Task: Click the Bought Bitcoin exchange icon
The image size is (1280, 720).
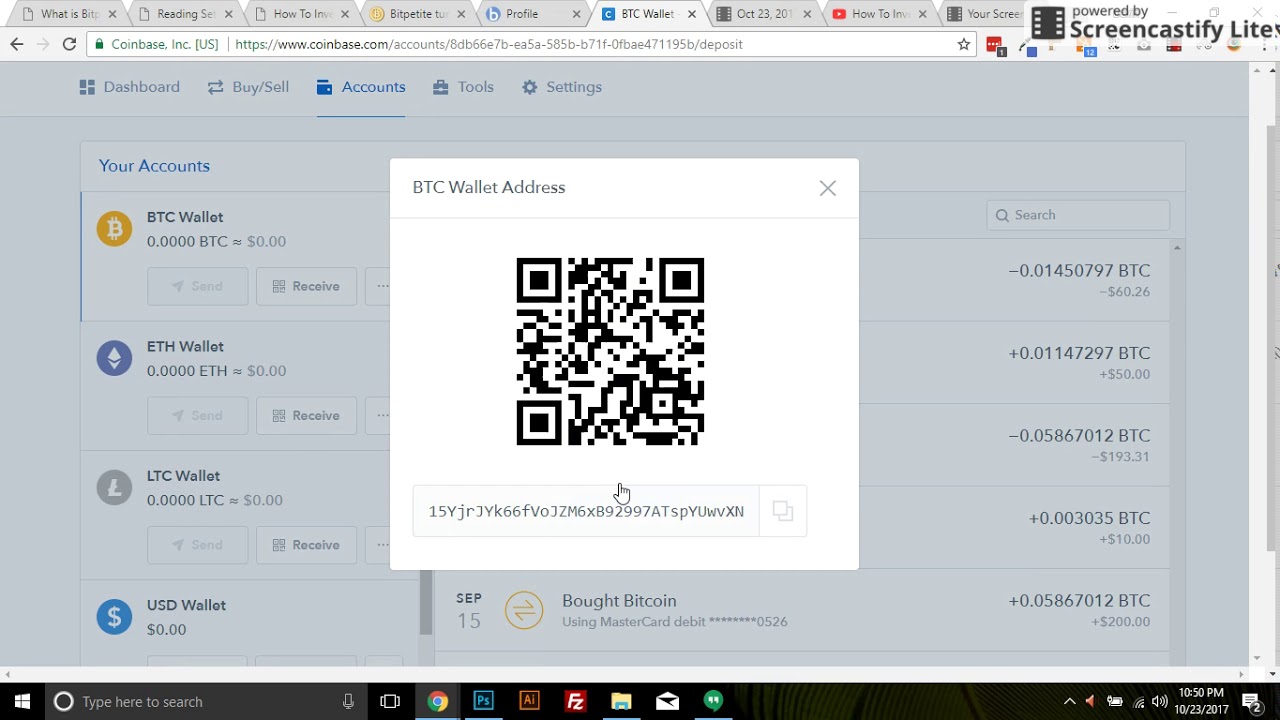Action: point(524,610)
